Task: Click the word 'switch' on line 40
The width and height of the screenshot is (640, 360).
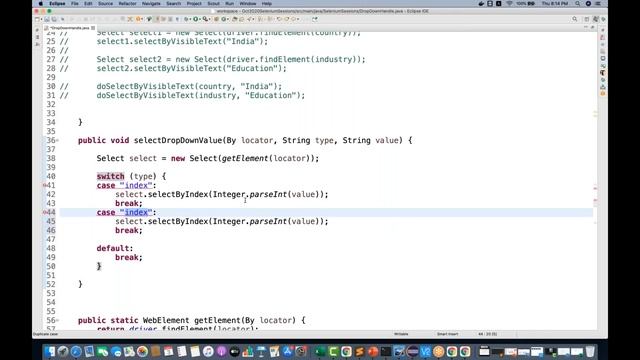Action: (x=110, y=176)
